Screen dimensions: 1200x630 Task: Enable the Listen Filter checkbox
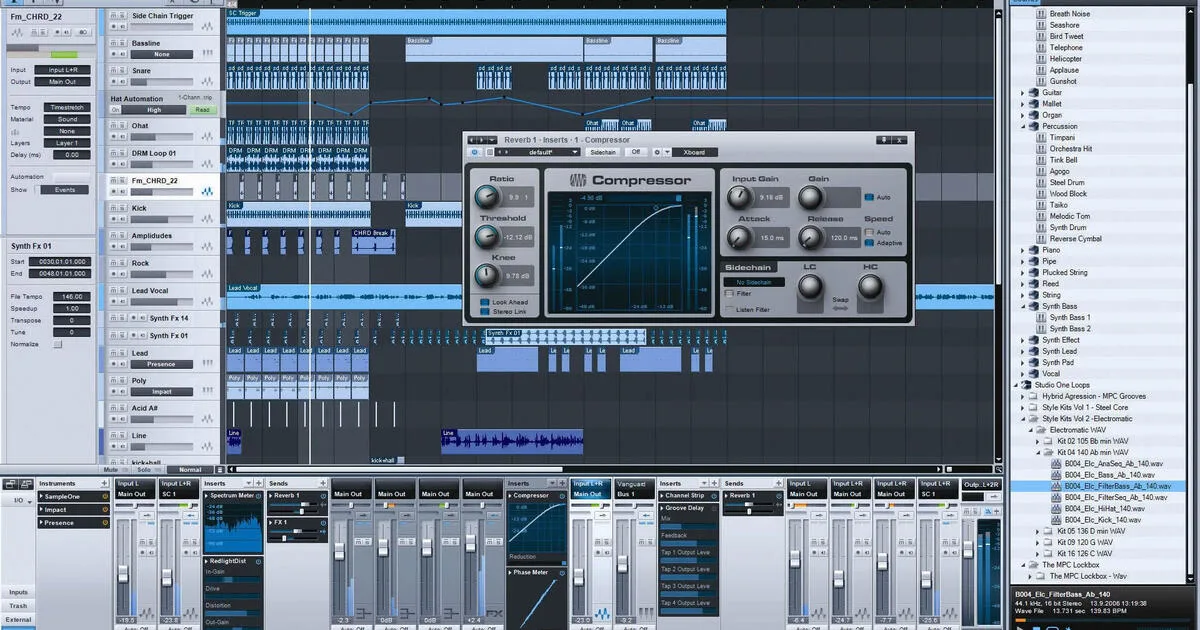coord(729,310)
